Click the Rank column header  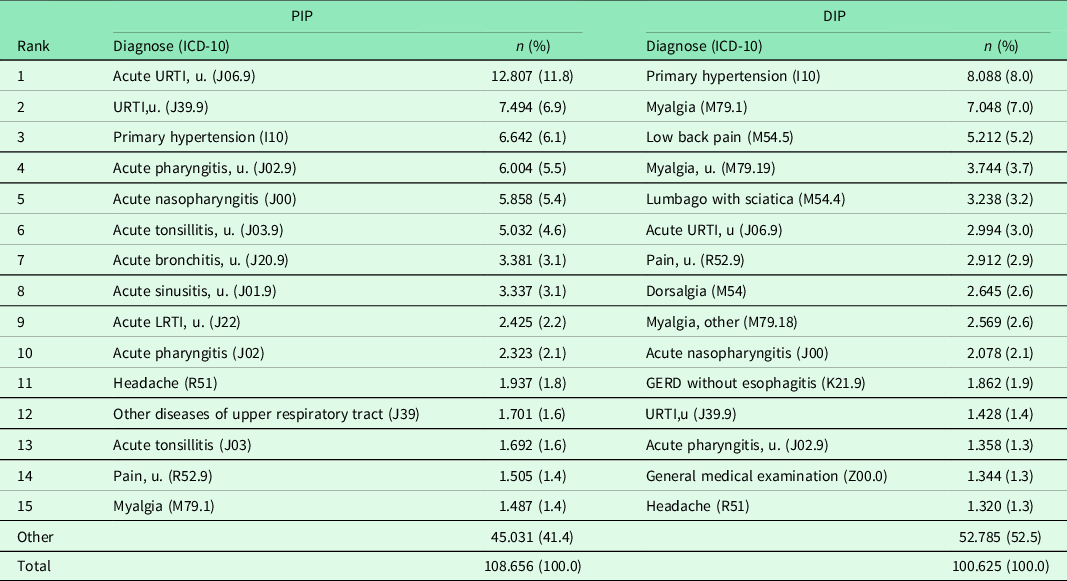click(x=34, y=46)
